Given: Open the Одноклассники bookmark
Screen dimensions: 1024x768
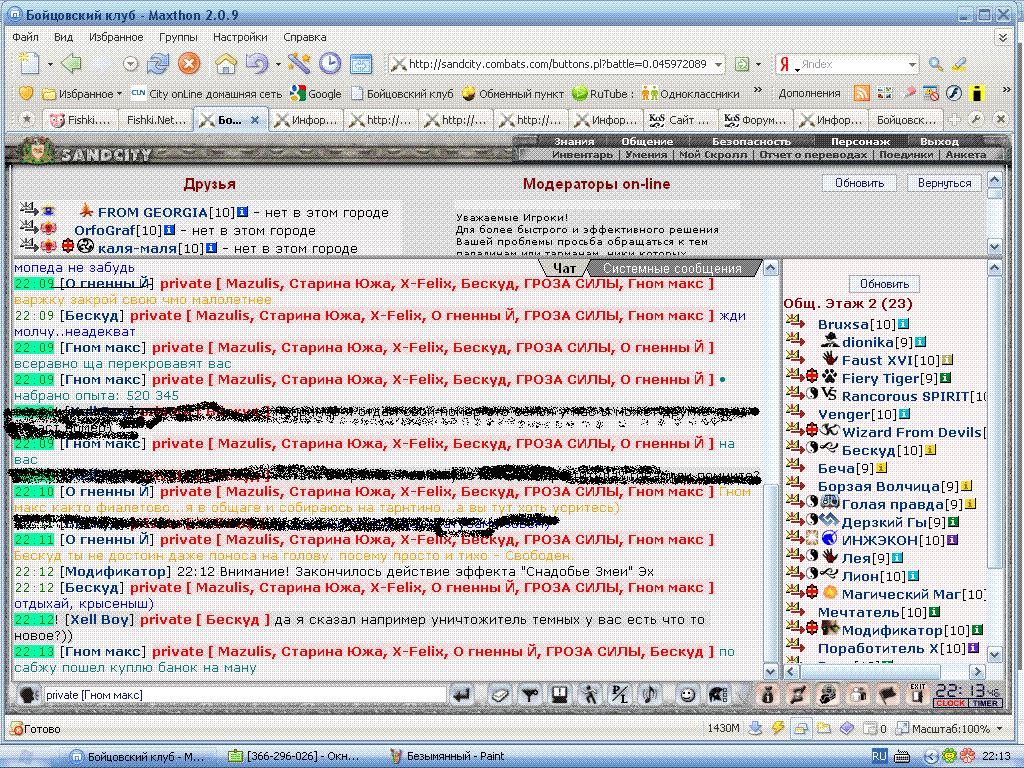Looking at the screenshot, I should (x=690, y=93).
